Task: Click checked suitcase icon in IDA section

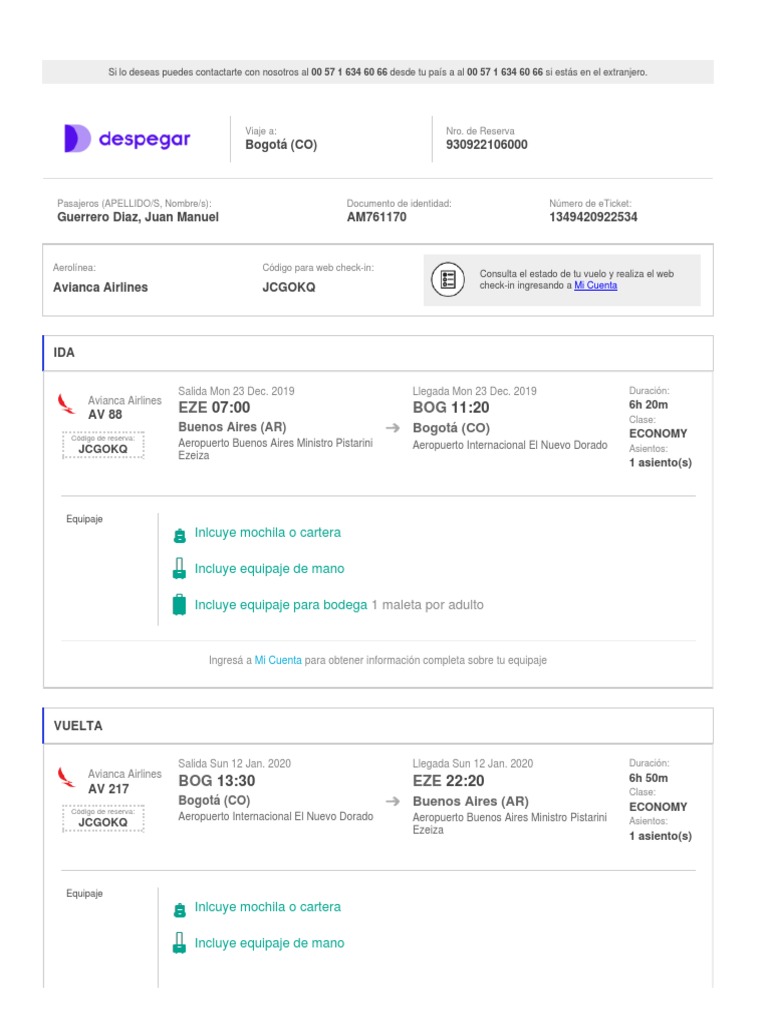Action: (x=180, y=605)
